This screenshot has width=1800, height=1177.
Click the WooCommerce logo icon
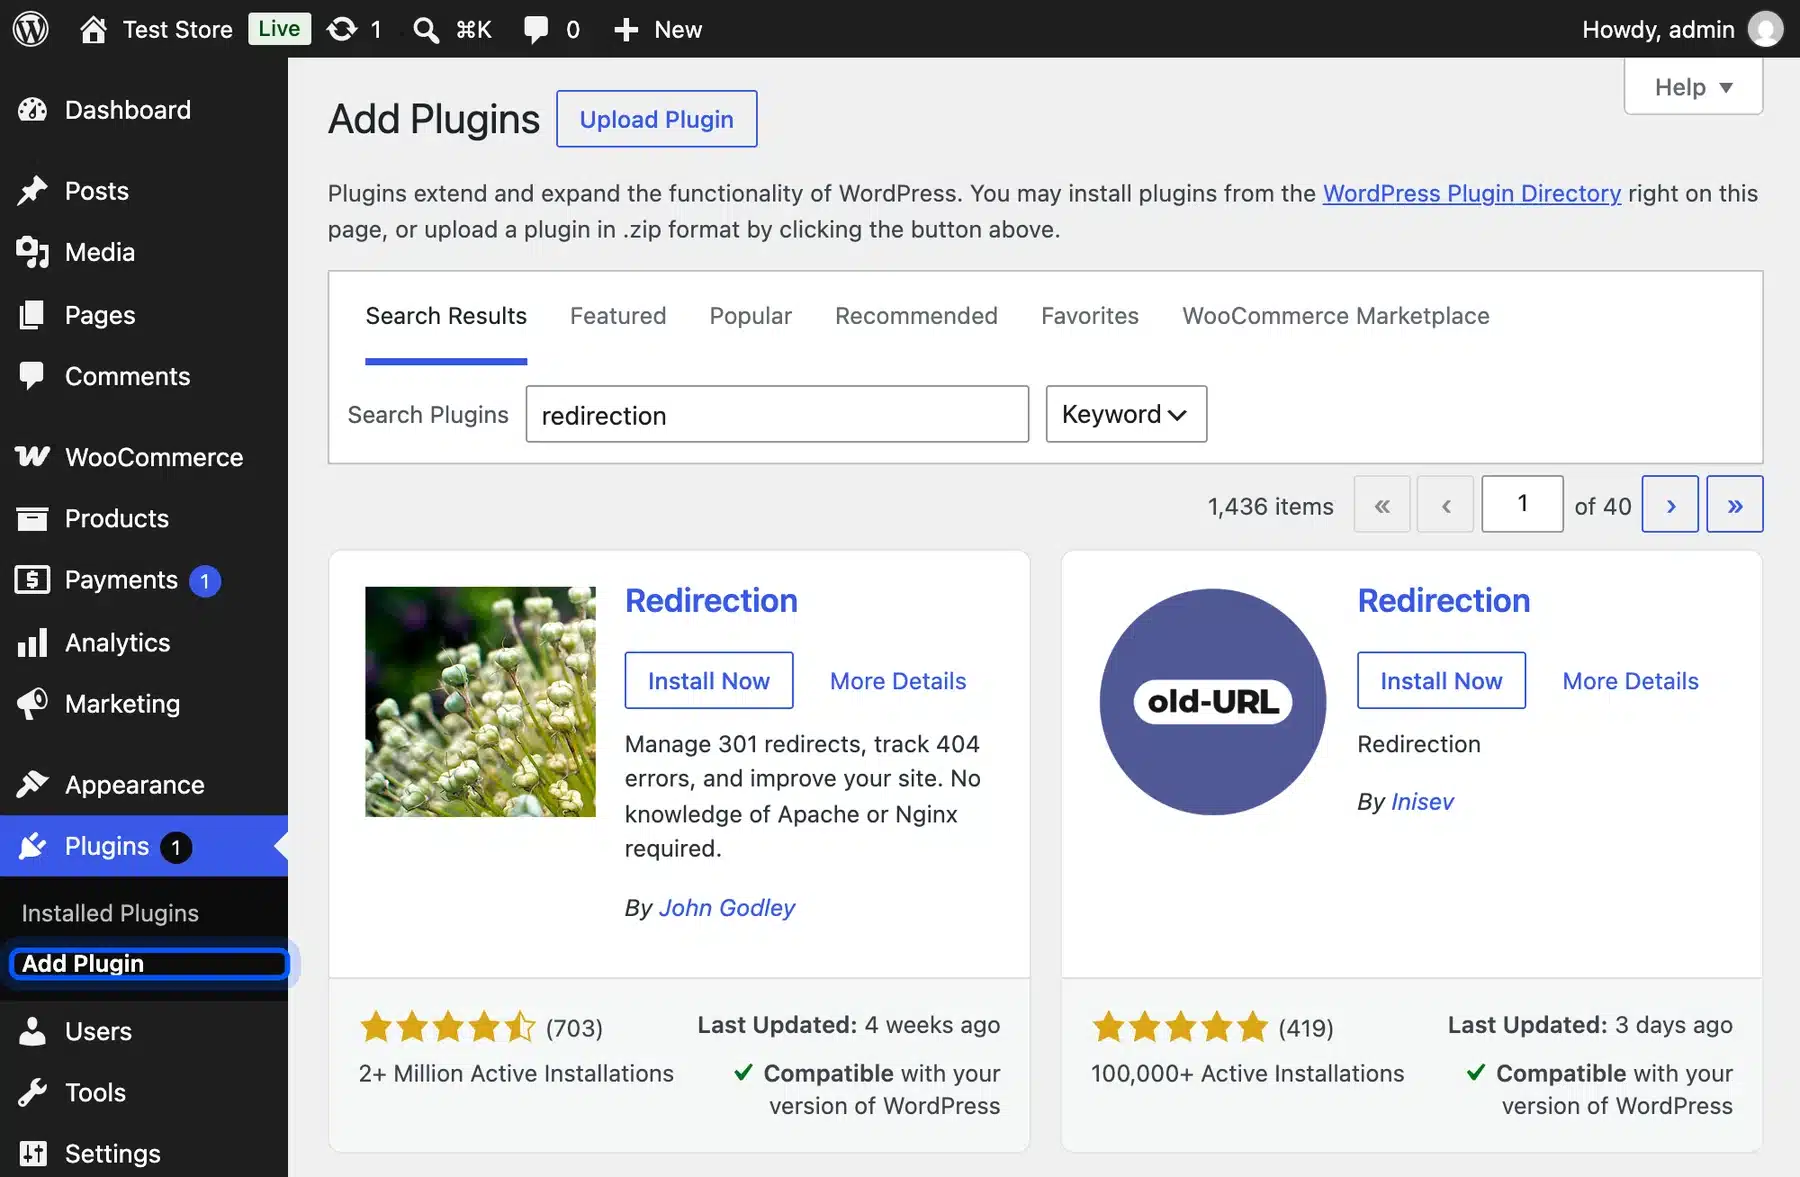[x=32, y=457]
